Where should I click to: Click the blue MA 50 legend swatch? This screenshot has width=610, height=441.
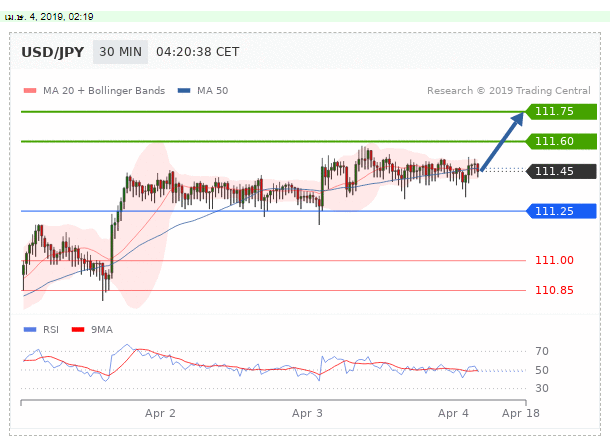click(184, 91)
